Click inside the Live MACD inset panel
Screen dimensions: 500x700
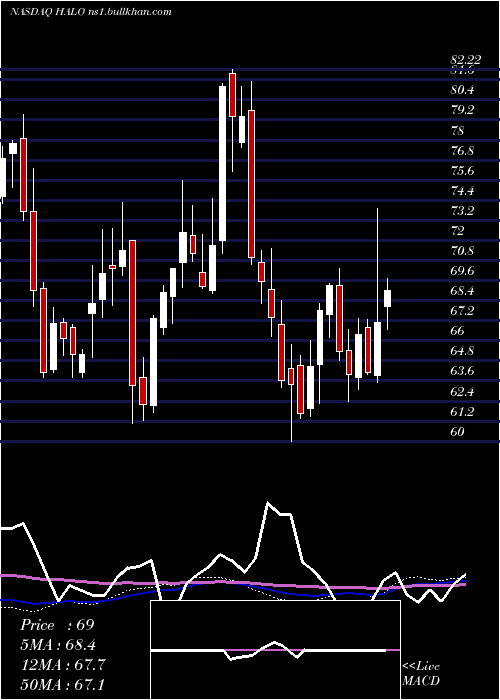pyautogui.click(x=275, y=650)
